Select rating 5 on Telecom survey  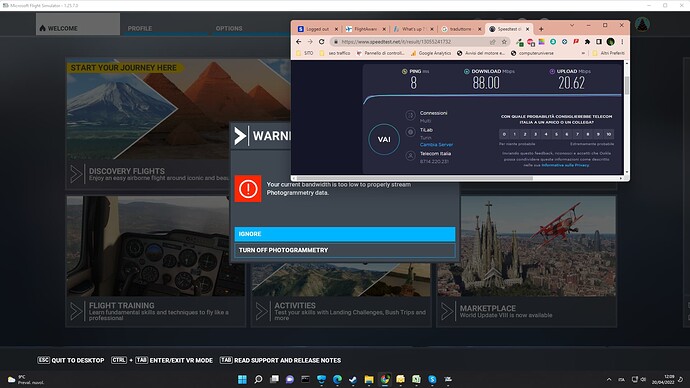point(556,134)
